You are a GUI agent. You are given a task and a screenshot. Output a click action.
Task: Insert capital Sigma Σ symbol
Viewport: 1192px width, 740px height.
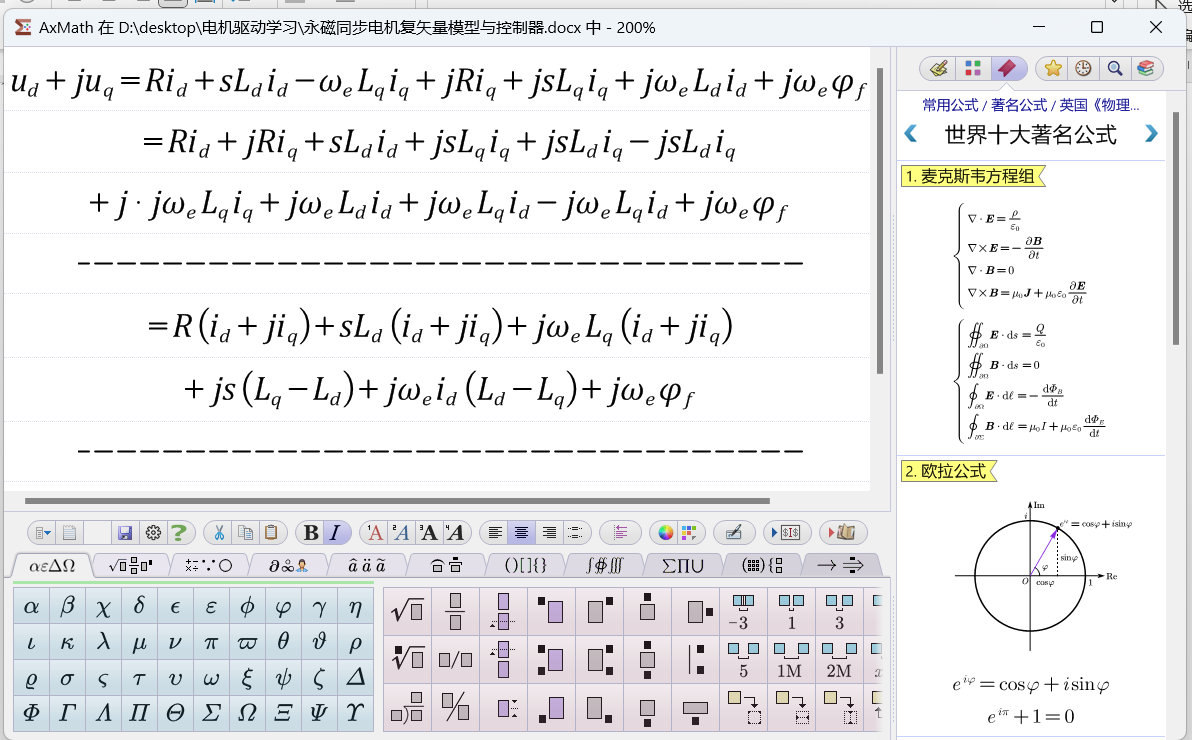pos(211,713)
